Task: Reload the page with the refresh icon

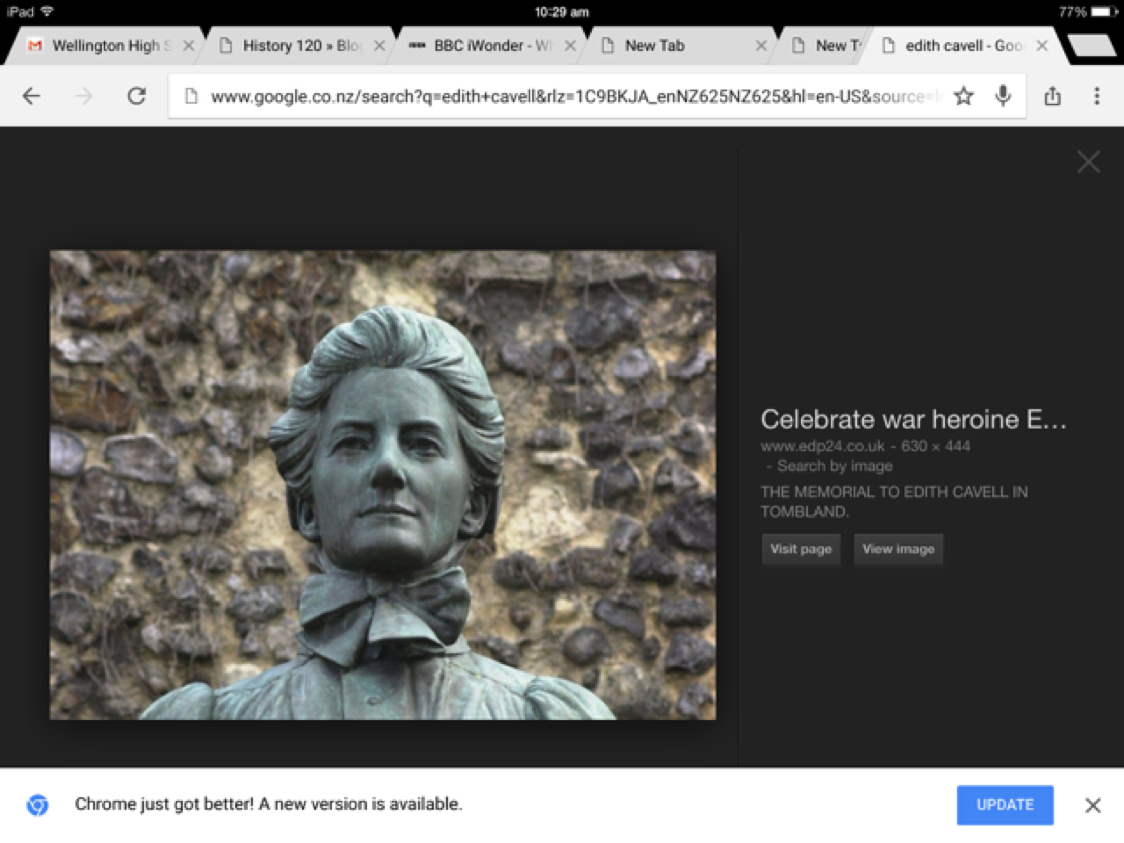Action: pyautogui.click(x=136, y=96)
